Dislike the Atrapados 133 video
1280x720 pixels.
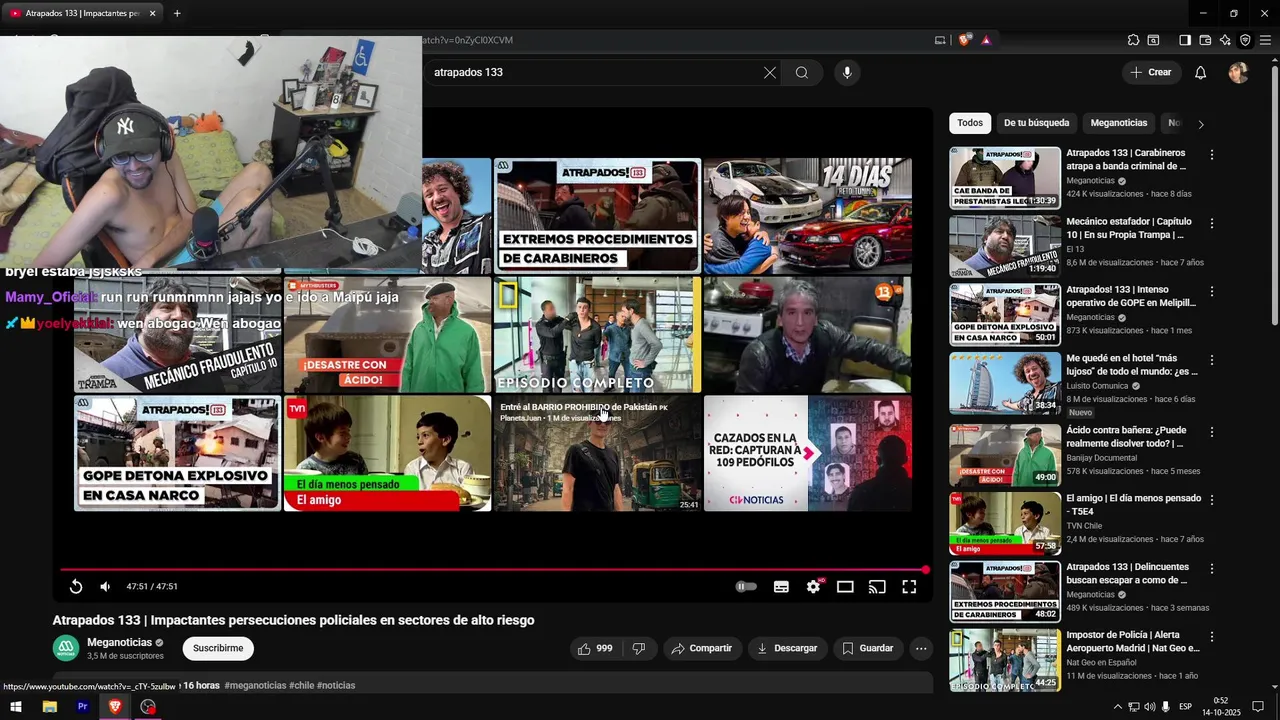638,648
